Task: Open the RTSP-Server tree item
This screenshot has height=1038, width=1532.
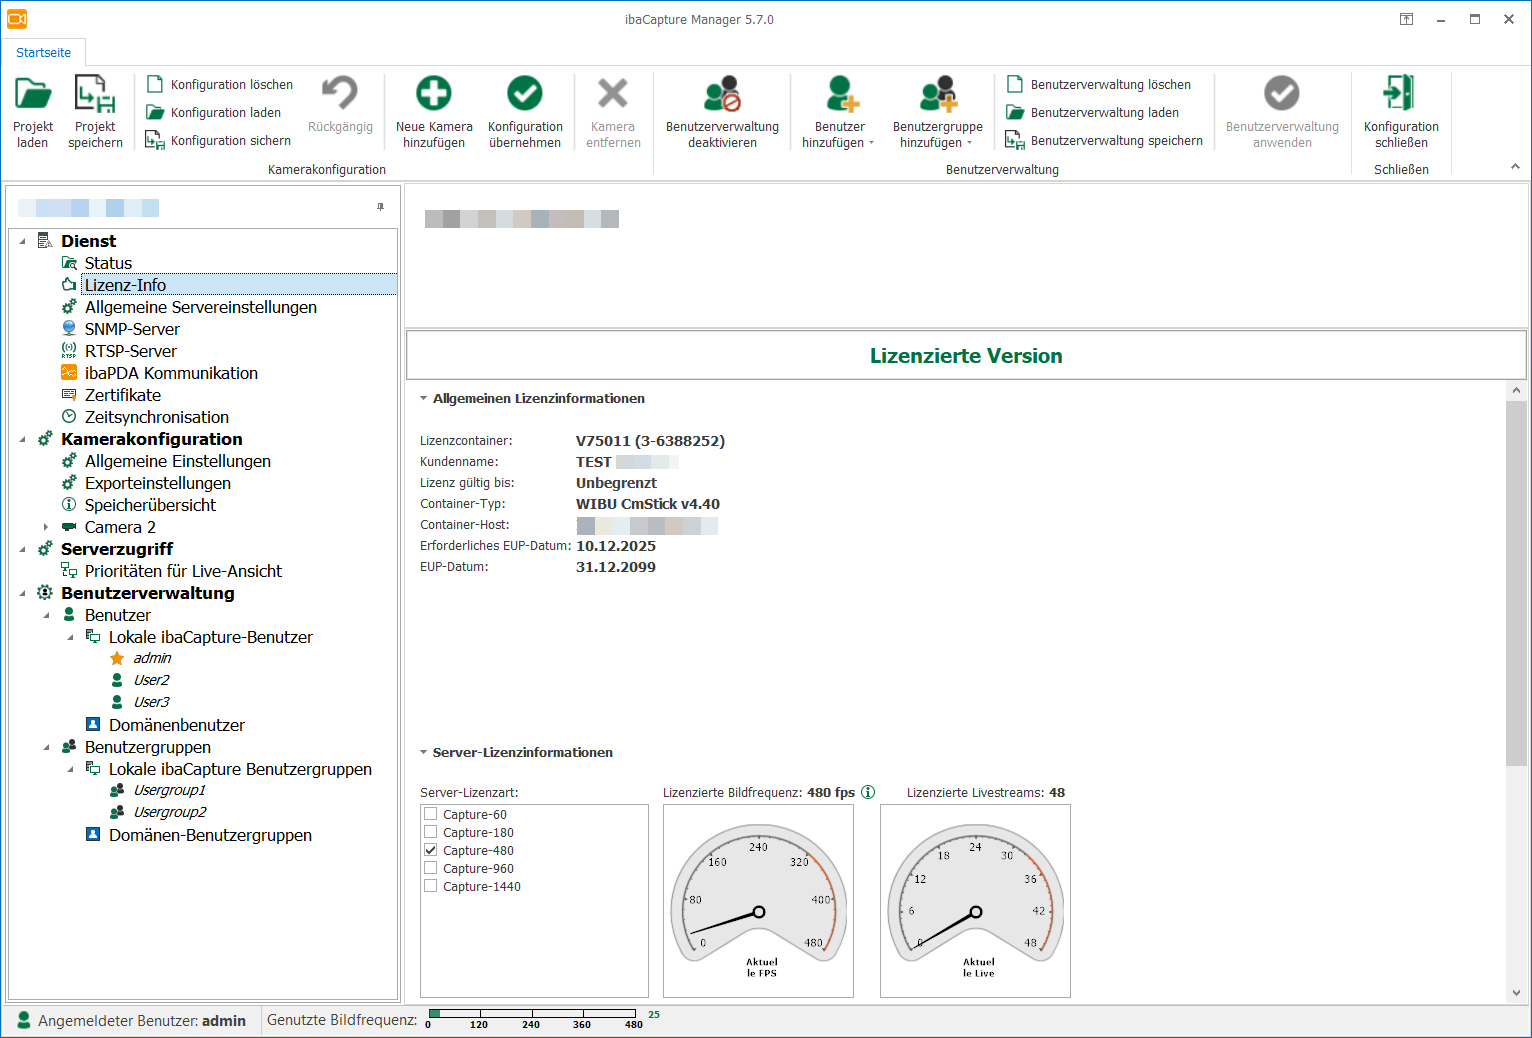Action: (131, 351)
